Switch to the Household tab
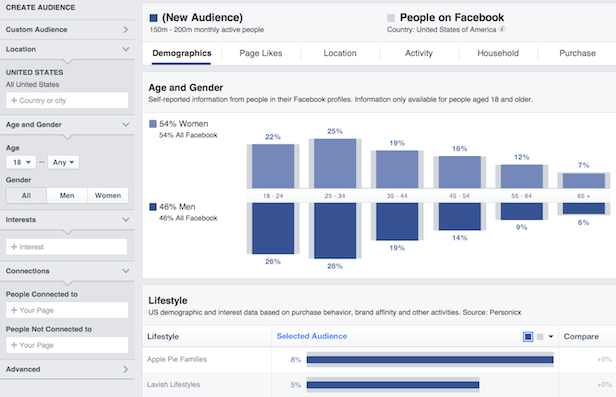Viewport: 616px width, 397px height. (x=498, y=53)
